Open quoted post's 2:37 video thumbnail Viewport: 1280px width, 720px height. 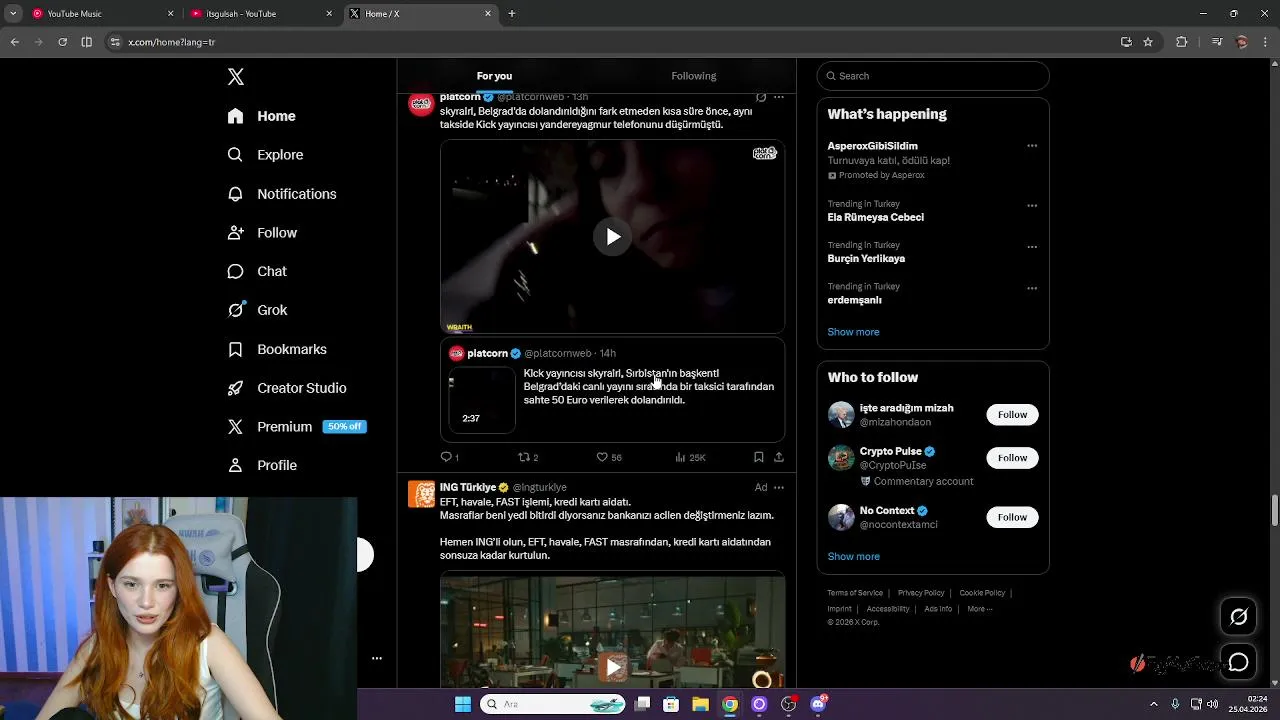click(x=482, y=400)
